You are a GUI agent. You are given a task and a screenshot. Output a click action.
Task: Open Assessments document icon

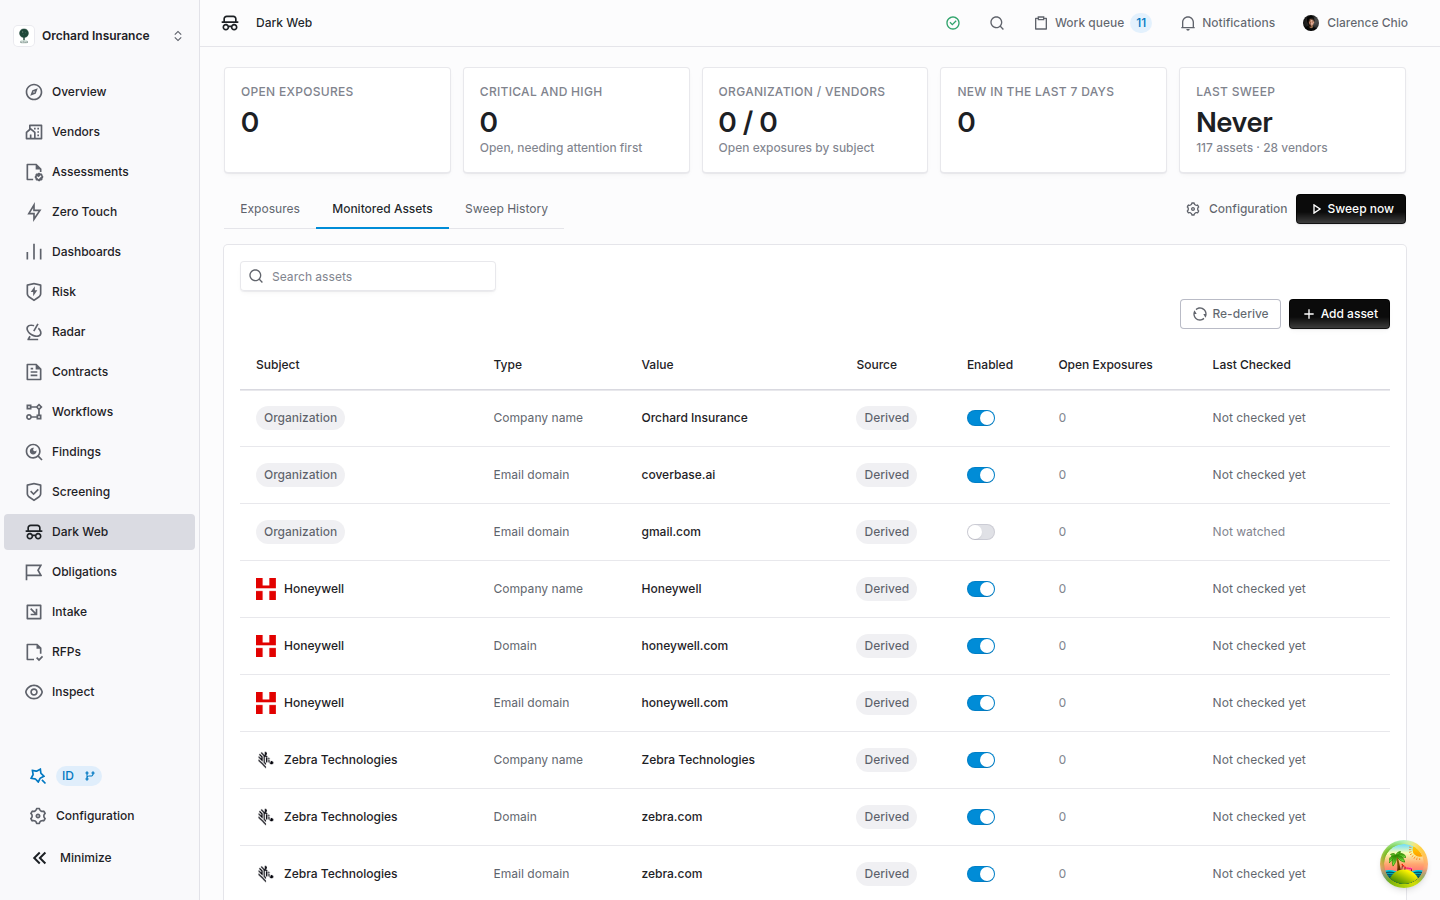point(34,172)
